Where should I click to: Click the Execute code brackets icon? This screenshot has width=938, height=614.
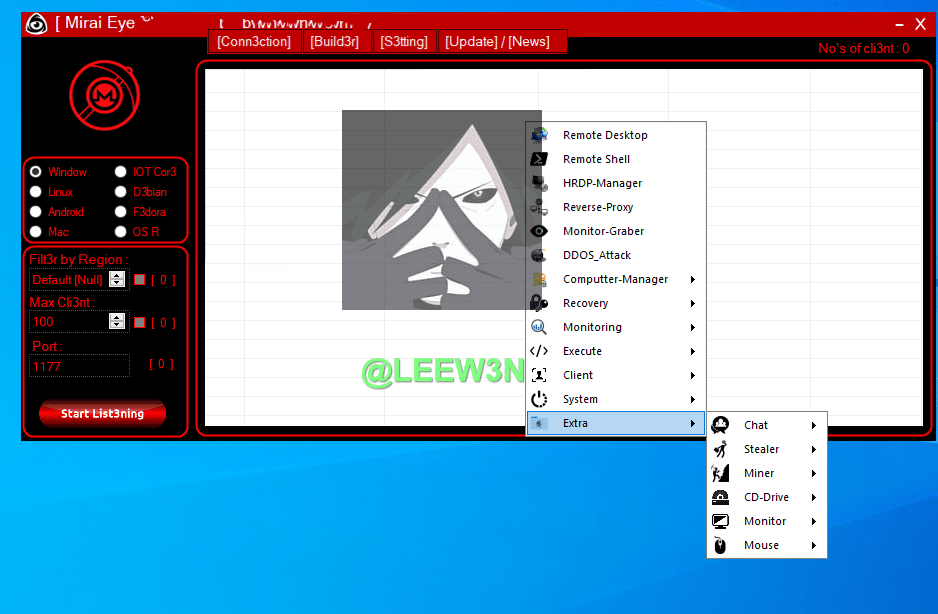point(540,351)
